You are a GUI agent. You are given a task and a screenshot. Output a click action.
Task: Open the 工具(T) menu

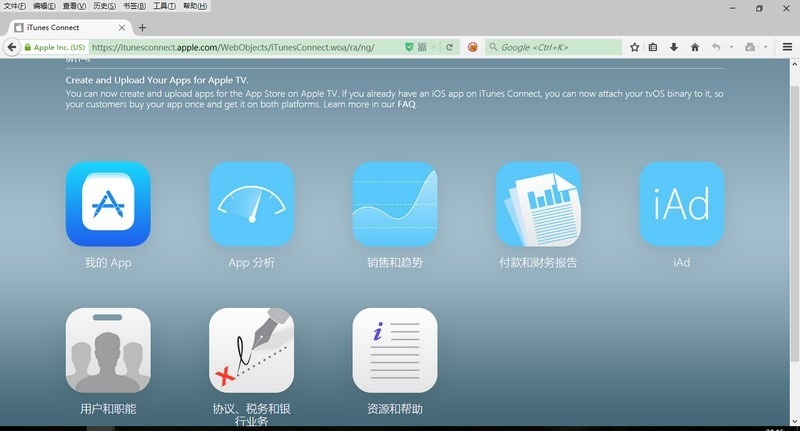(x=164, y=6)
